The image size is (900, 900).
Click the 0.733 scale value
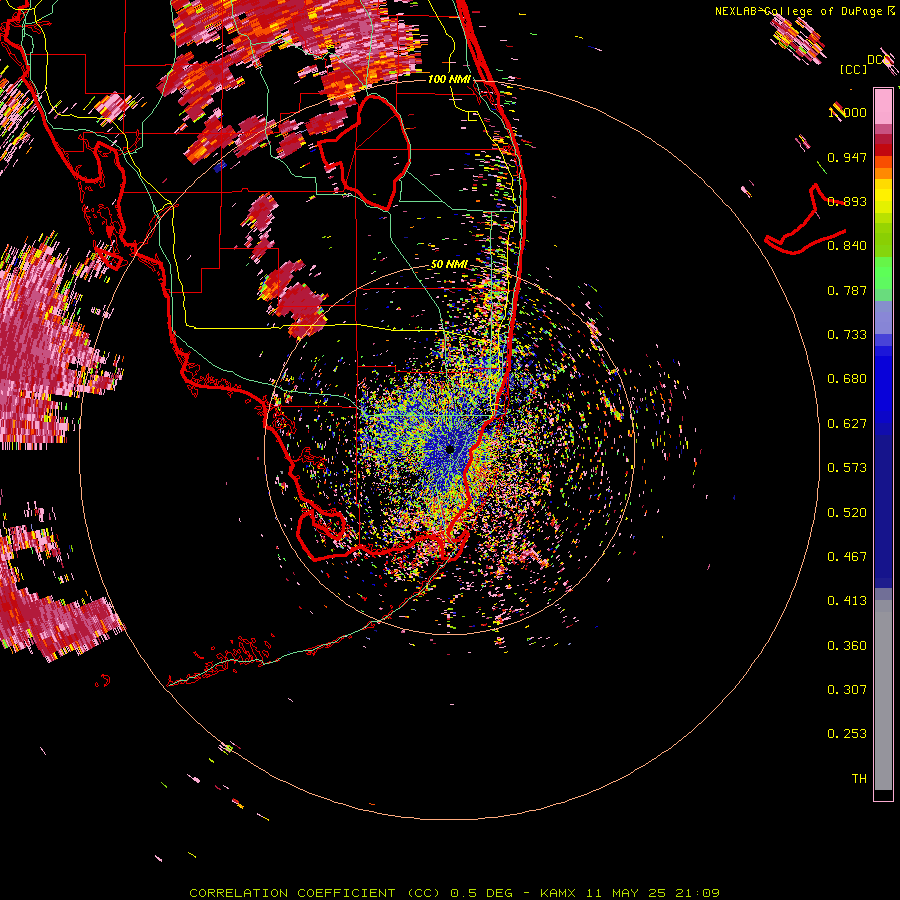847,335
